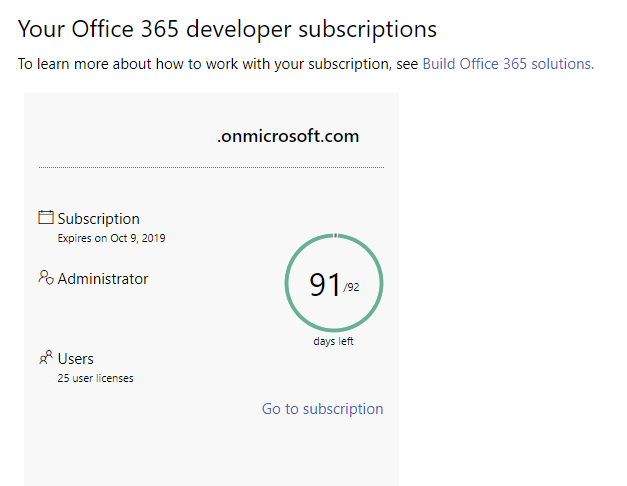Click the Subscription label
The width and height of the screenshot is (627, 486).
[x=98, y=219]
